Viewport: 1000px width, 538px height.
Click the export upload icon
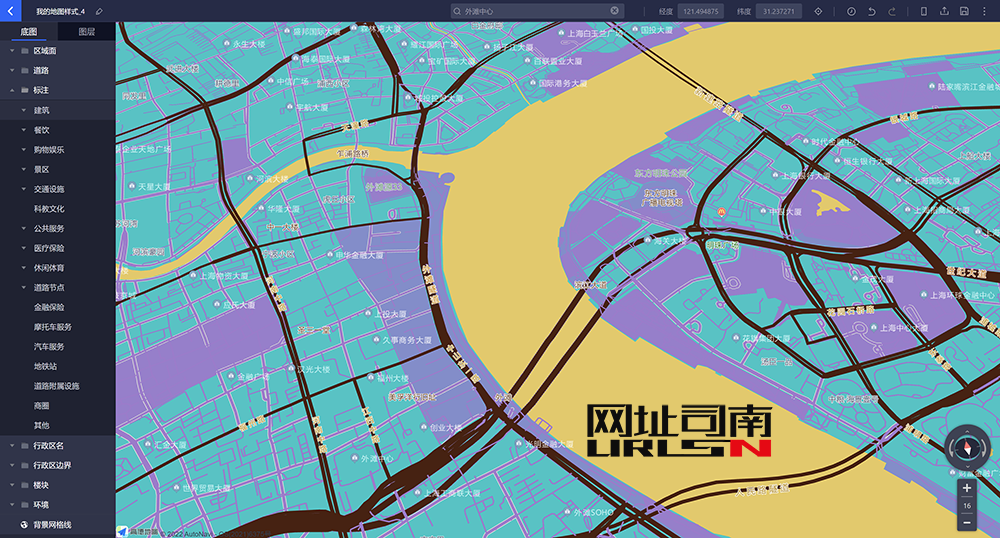[x=944, y=11]
